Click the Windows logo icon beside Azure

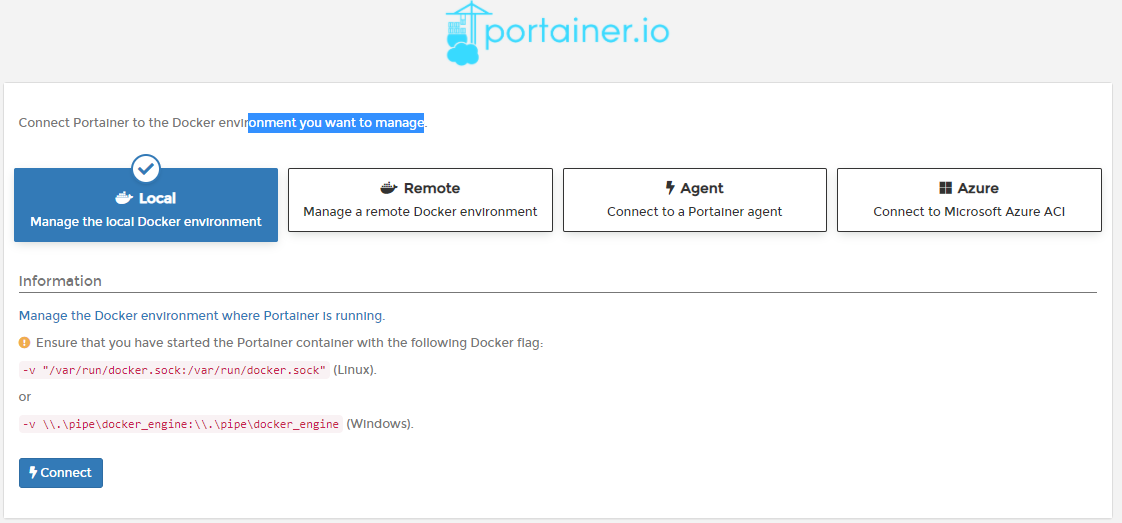point(946,188)
